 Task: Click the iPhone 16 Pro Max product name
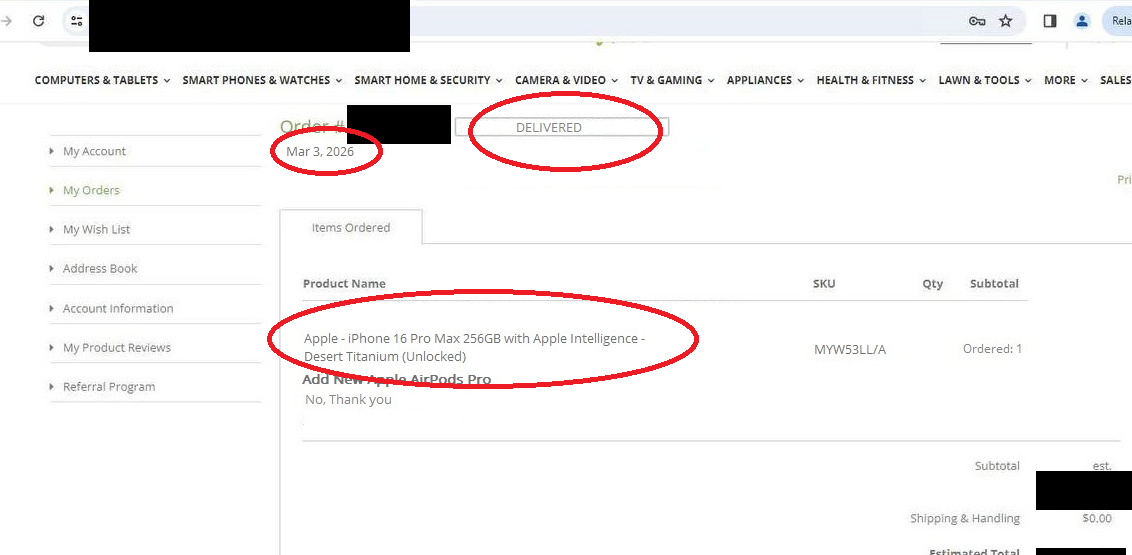tap(474, 347)
